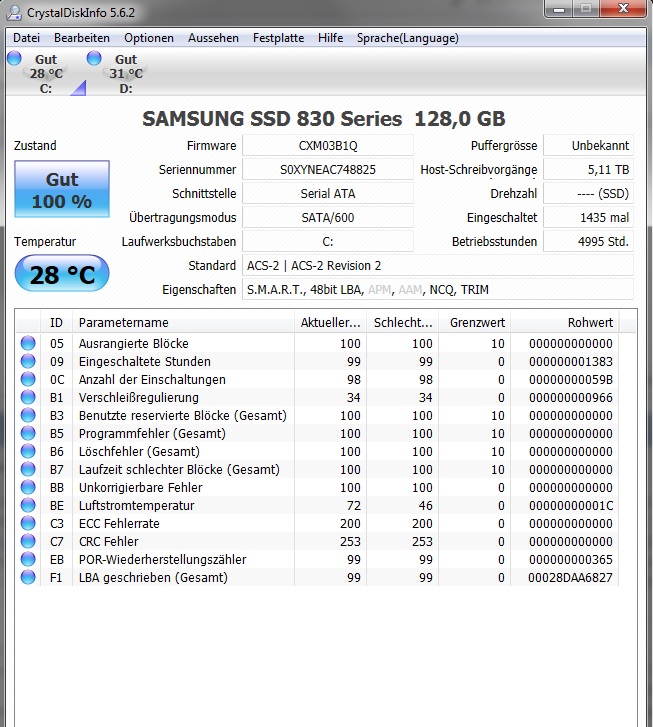Screen dimensions: 653x727
Task: Click the SATA/600 transfer mode field
Action: point(328,217)
